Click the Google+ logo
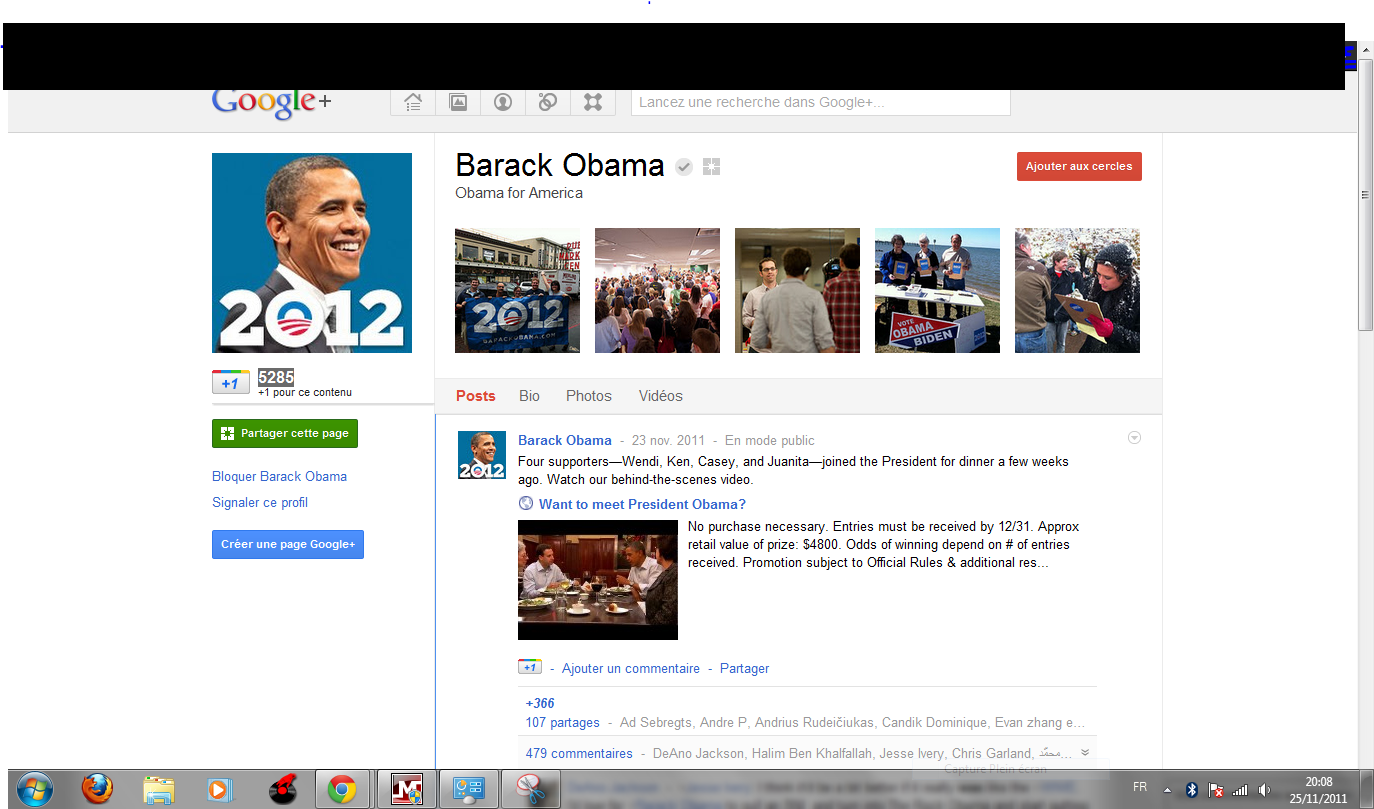The width and height of the screenshot is (1374, 809). click(271, 102)
